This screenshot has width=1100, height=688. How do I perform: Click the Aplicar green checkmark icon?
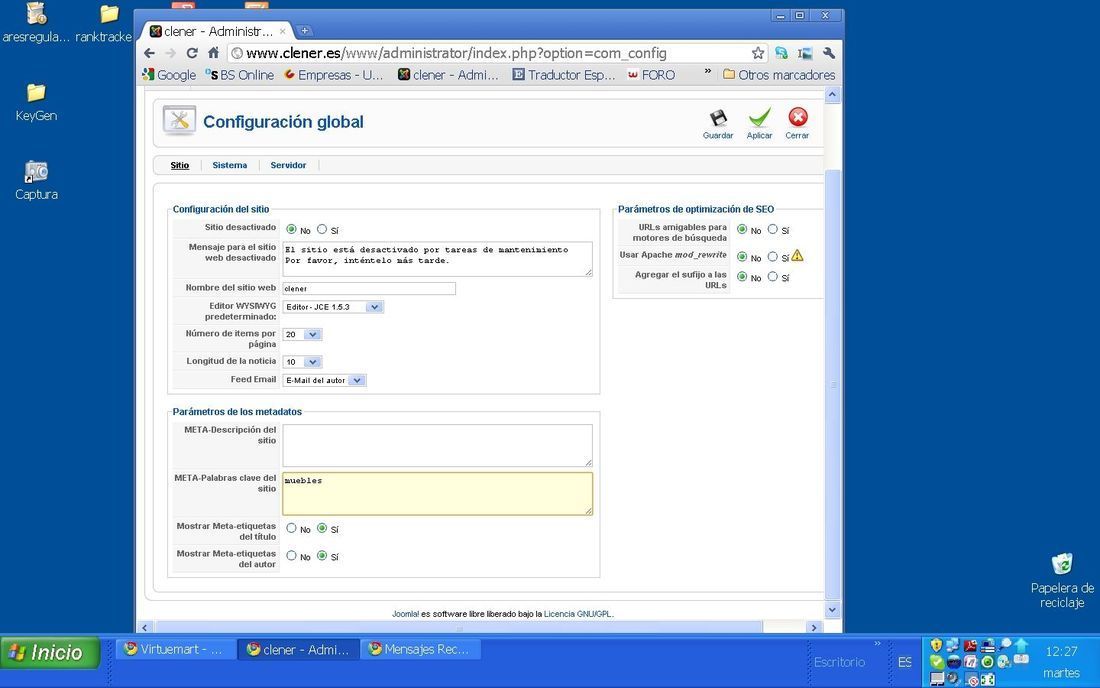pyautogui.click(x=759, y=118)
